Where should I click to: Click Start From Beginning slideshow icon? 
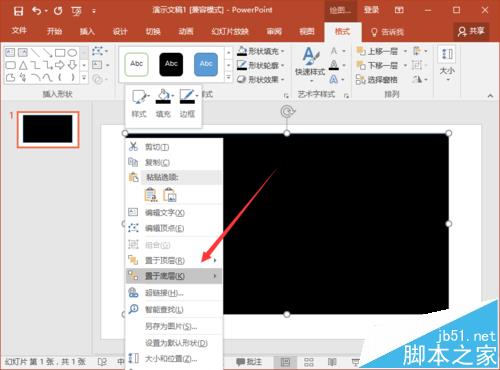point(76,11)
